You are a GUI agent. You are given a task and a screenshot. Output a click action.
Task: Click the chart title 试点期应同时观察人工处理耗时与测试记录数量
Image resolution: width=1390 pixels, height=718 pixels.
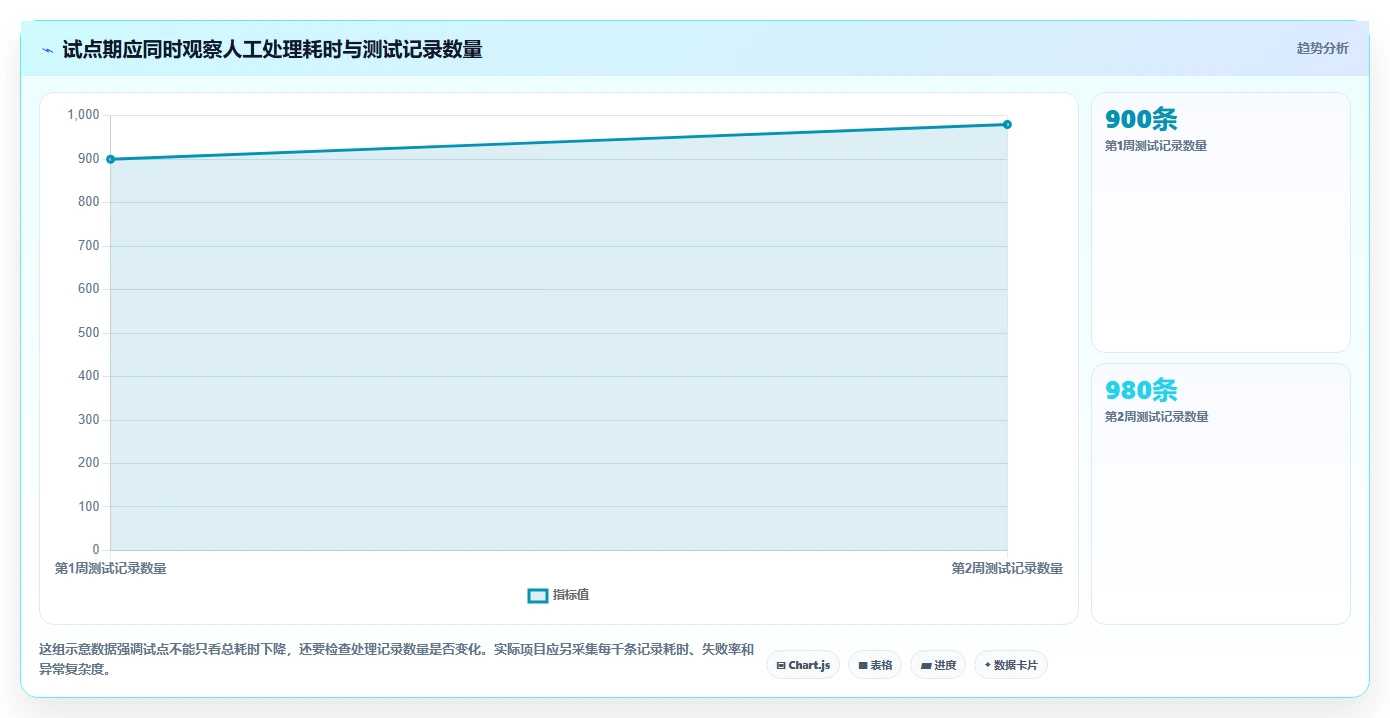[x=272, y=49]
